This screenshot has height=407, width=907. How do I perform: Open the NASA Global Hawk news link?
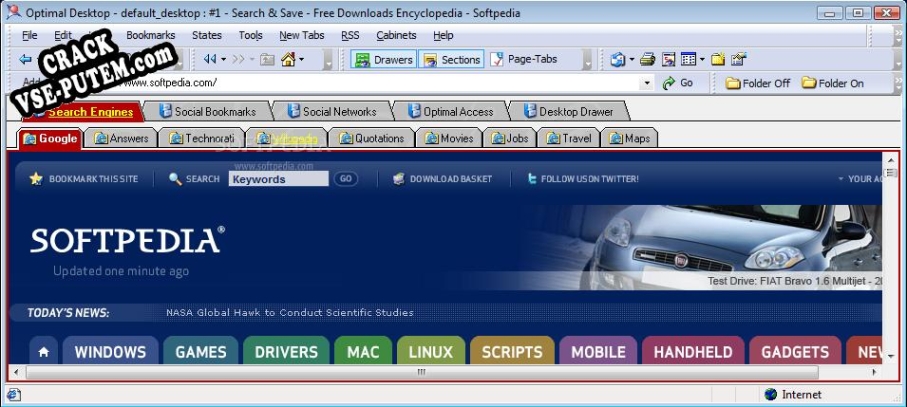pos(290,313)
